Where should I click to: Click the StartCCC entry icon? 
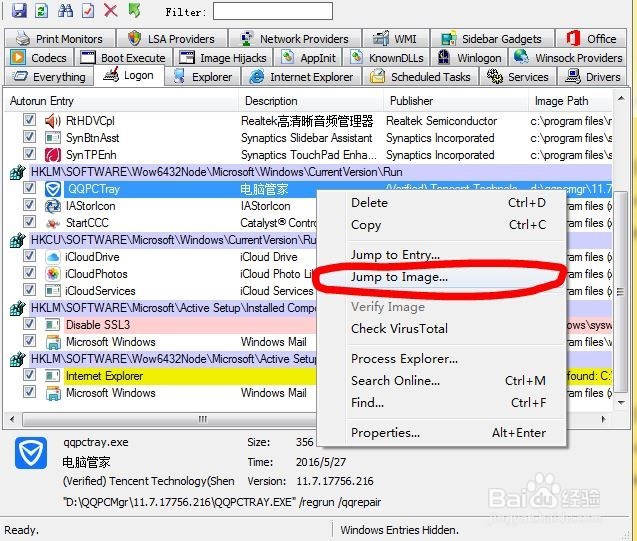click(x=53, y=223)
